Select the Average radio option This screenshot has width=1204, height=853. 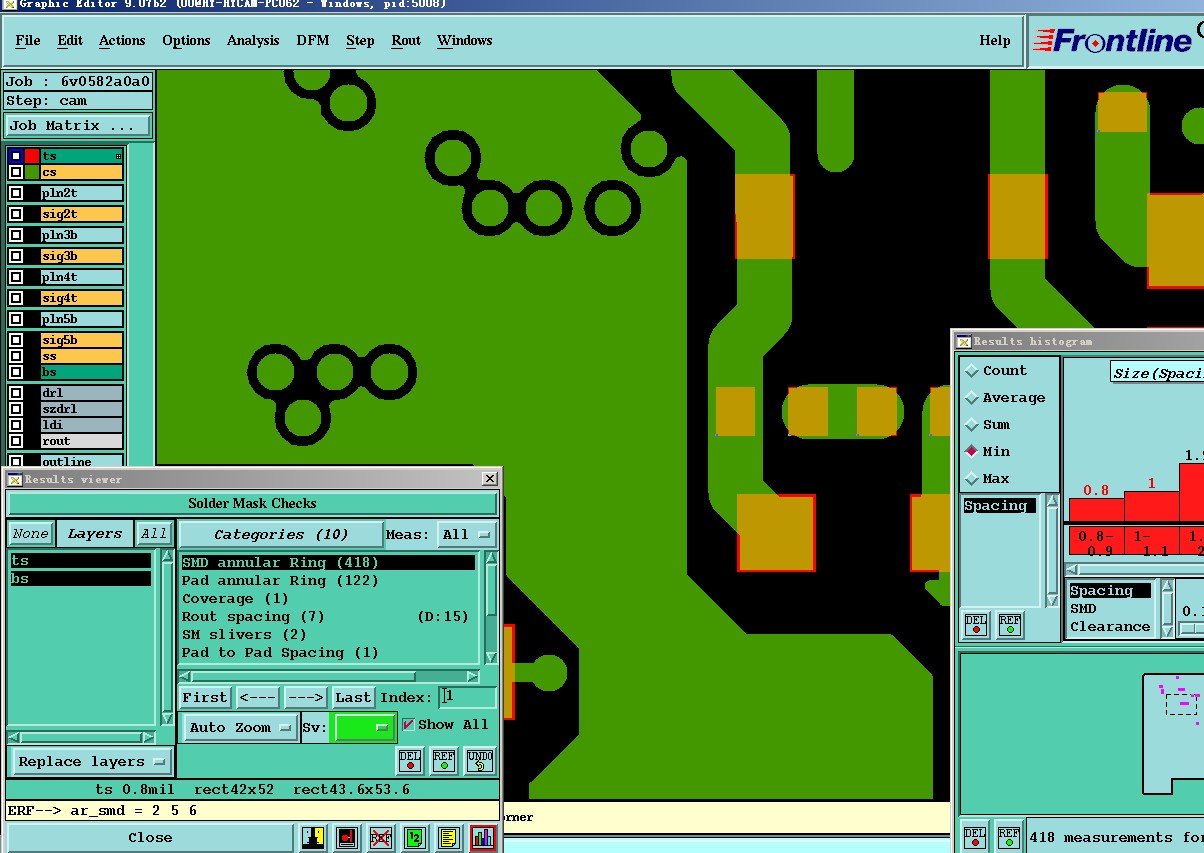(x=971, y=397)
